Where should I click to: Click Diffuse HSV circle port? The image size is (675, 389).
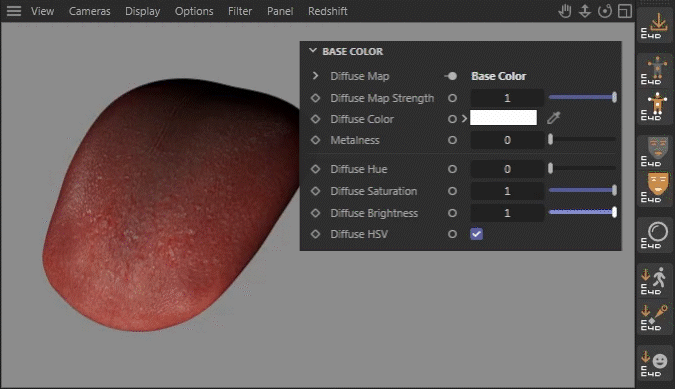[x=452, y=234]
